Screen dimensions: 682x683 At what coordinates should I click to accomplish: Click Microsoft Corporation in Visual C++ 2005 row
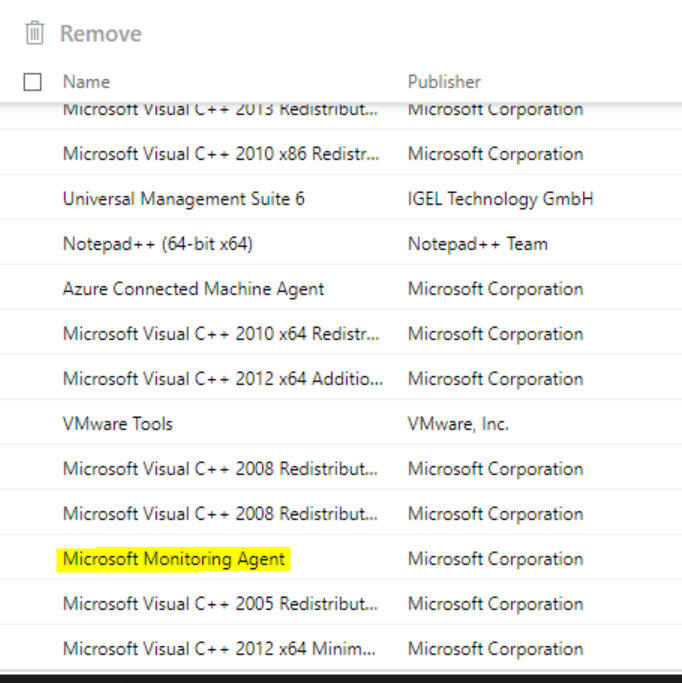click(x=496, y=604)
